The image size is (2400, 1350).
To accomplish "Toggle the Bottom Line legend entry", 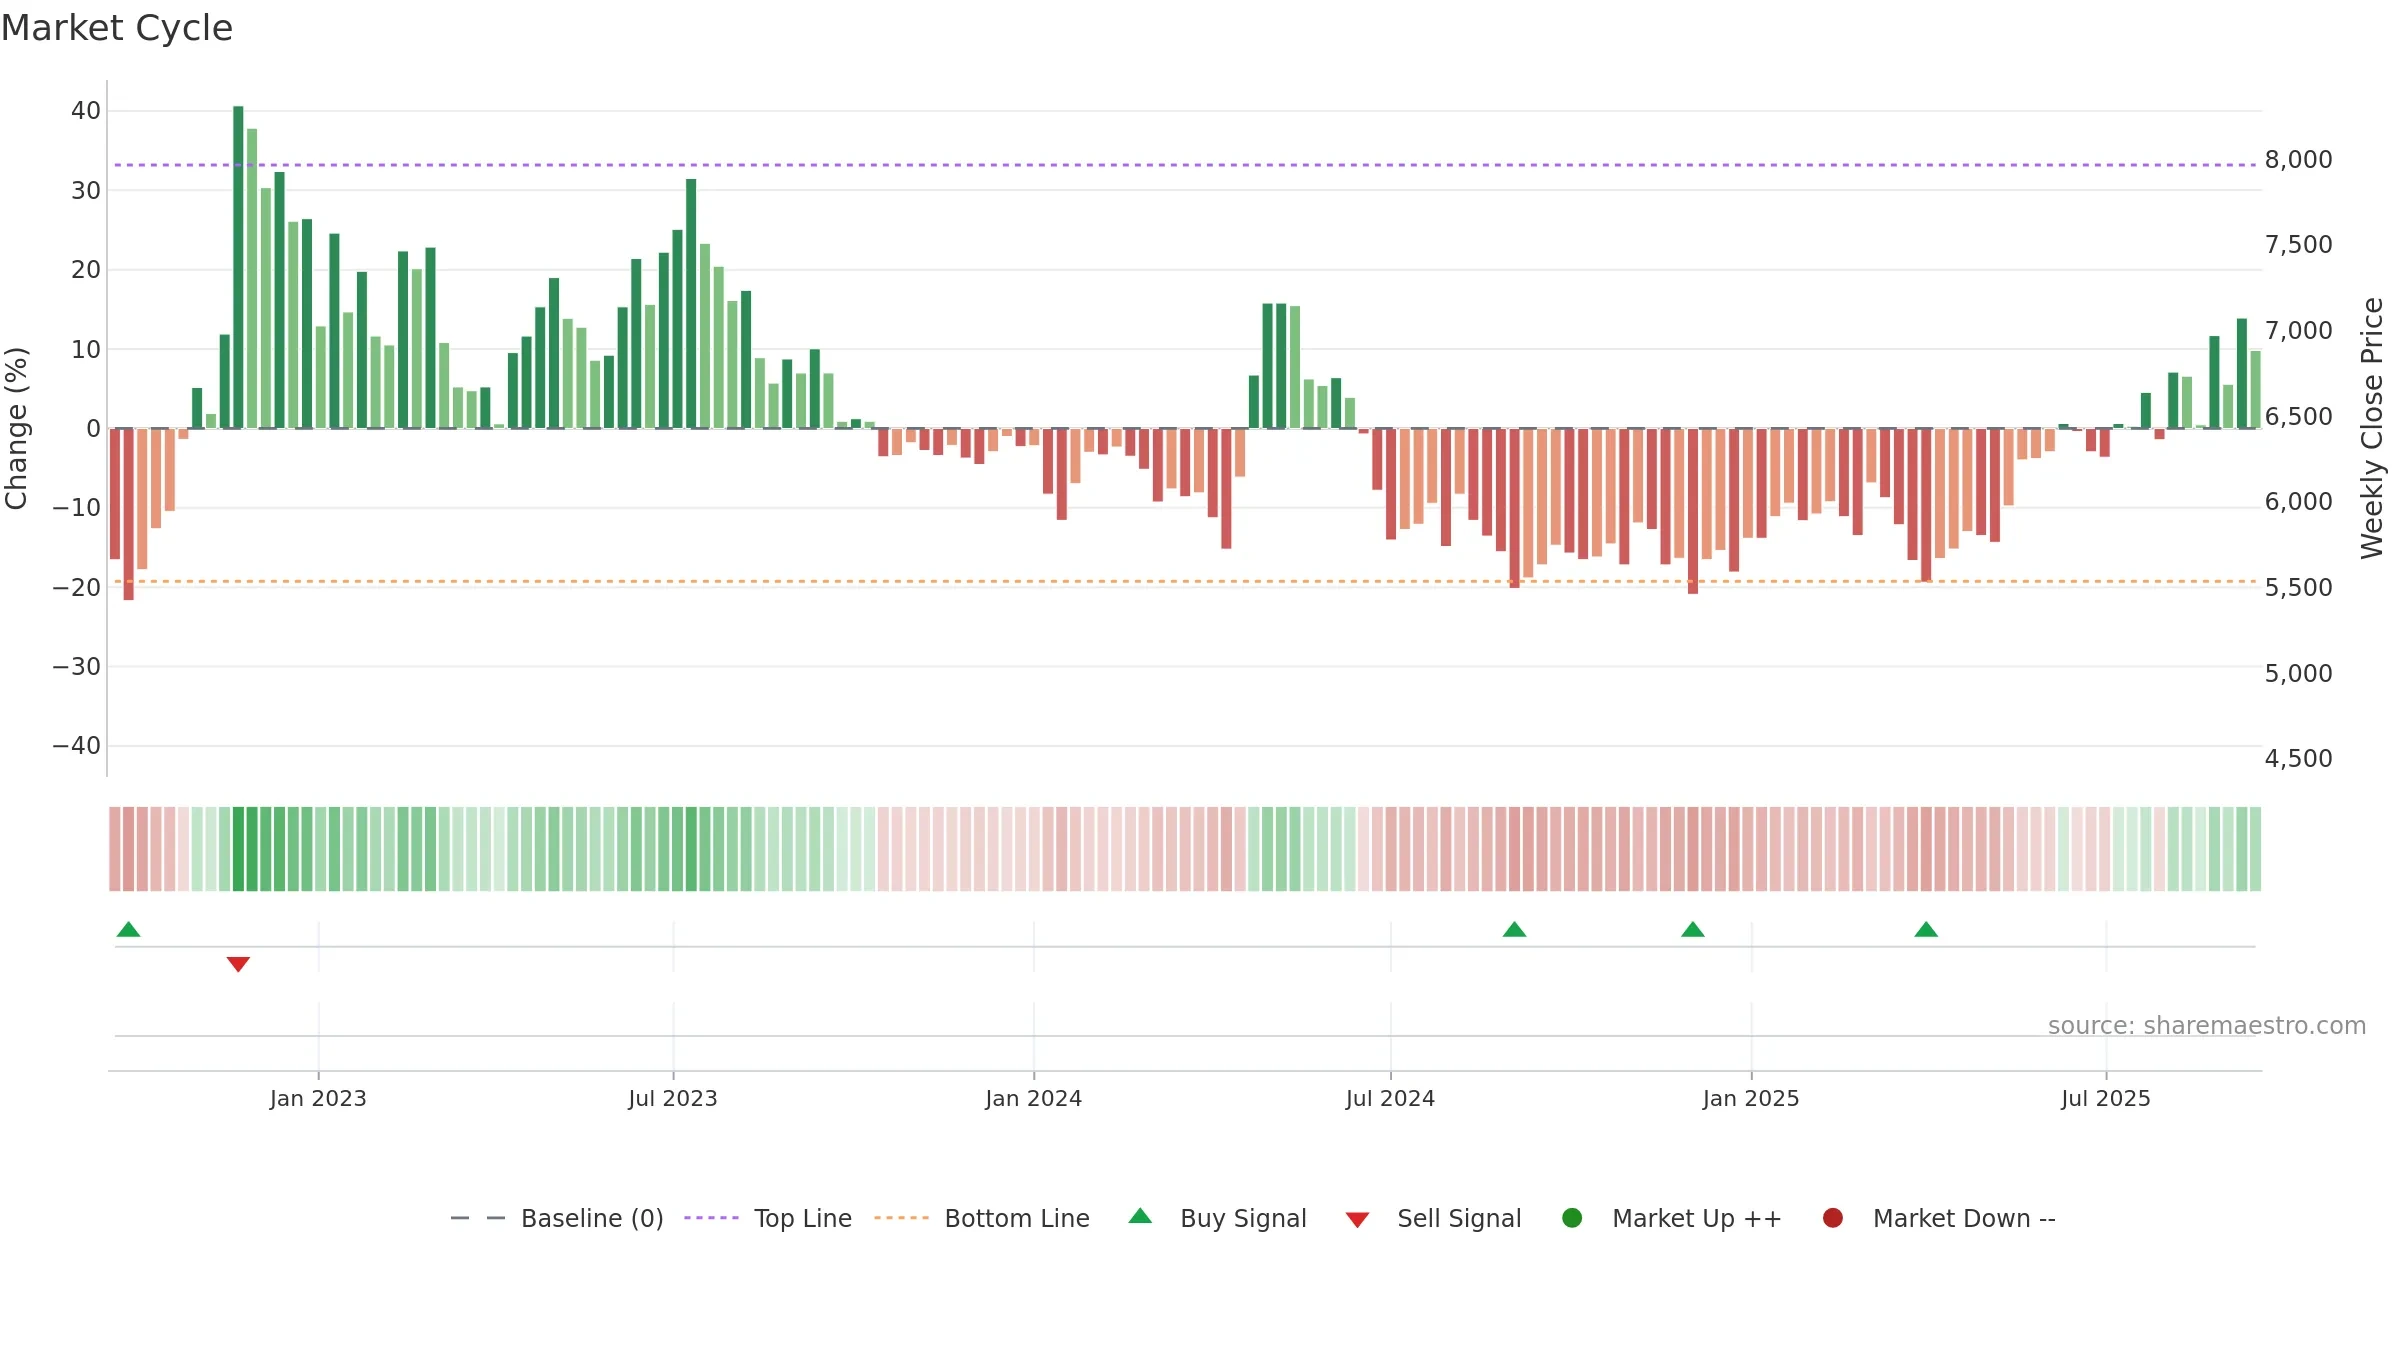I will [x=982, y=1218].
